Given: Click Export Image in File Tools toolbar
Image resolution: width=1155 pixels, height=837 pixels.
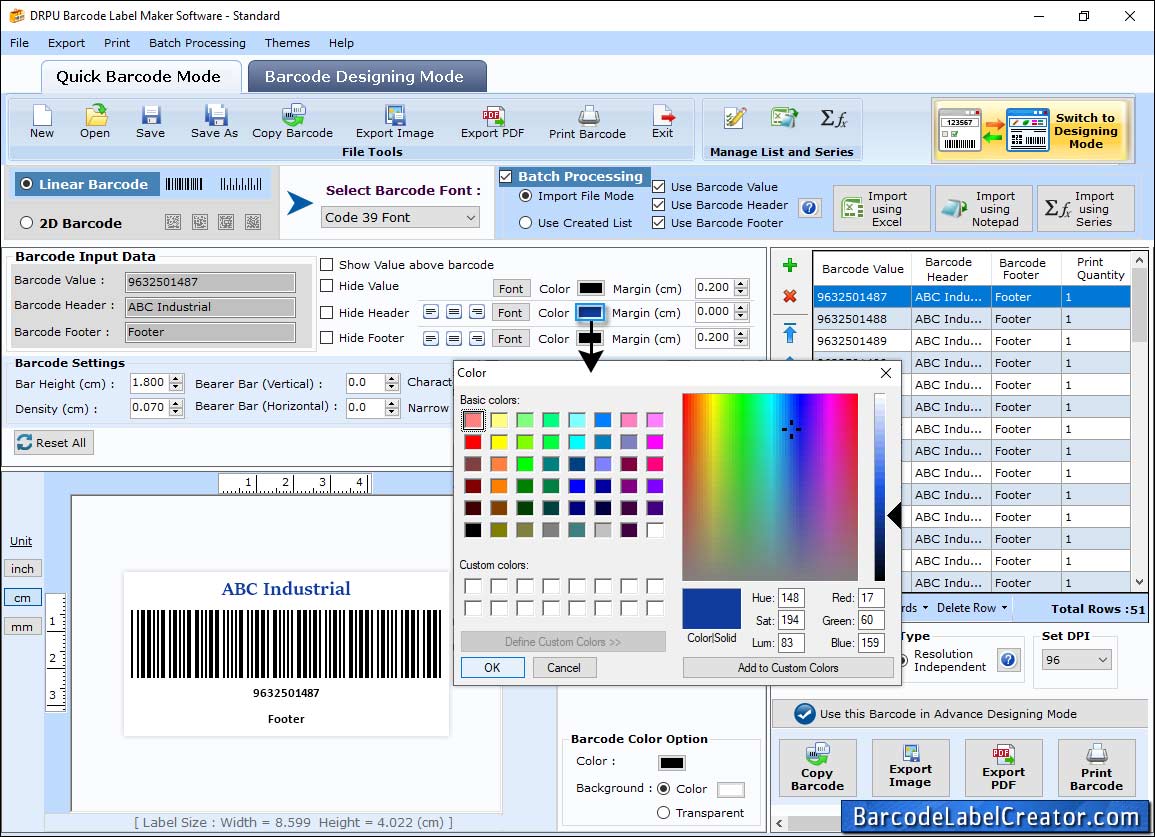Looking at the screenshot, I should coord(395,122).
